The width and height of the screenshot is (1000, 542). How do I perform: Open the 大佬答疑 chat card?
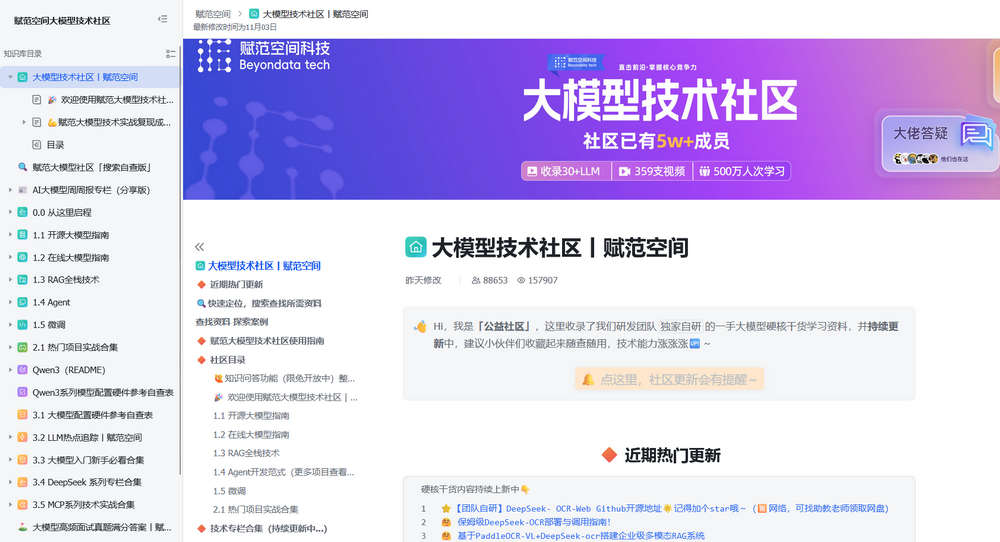click(938, 143)
